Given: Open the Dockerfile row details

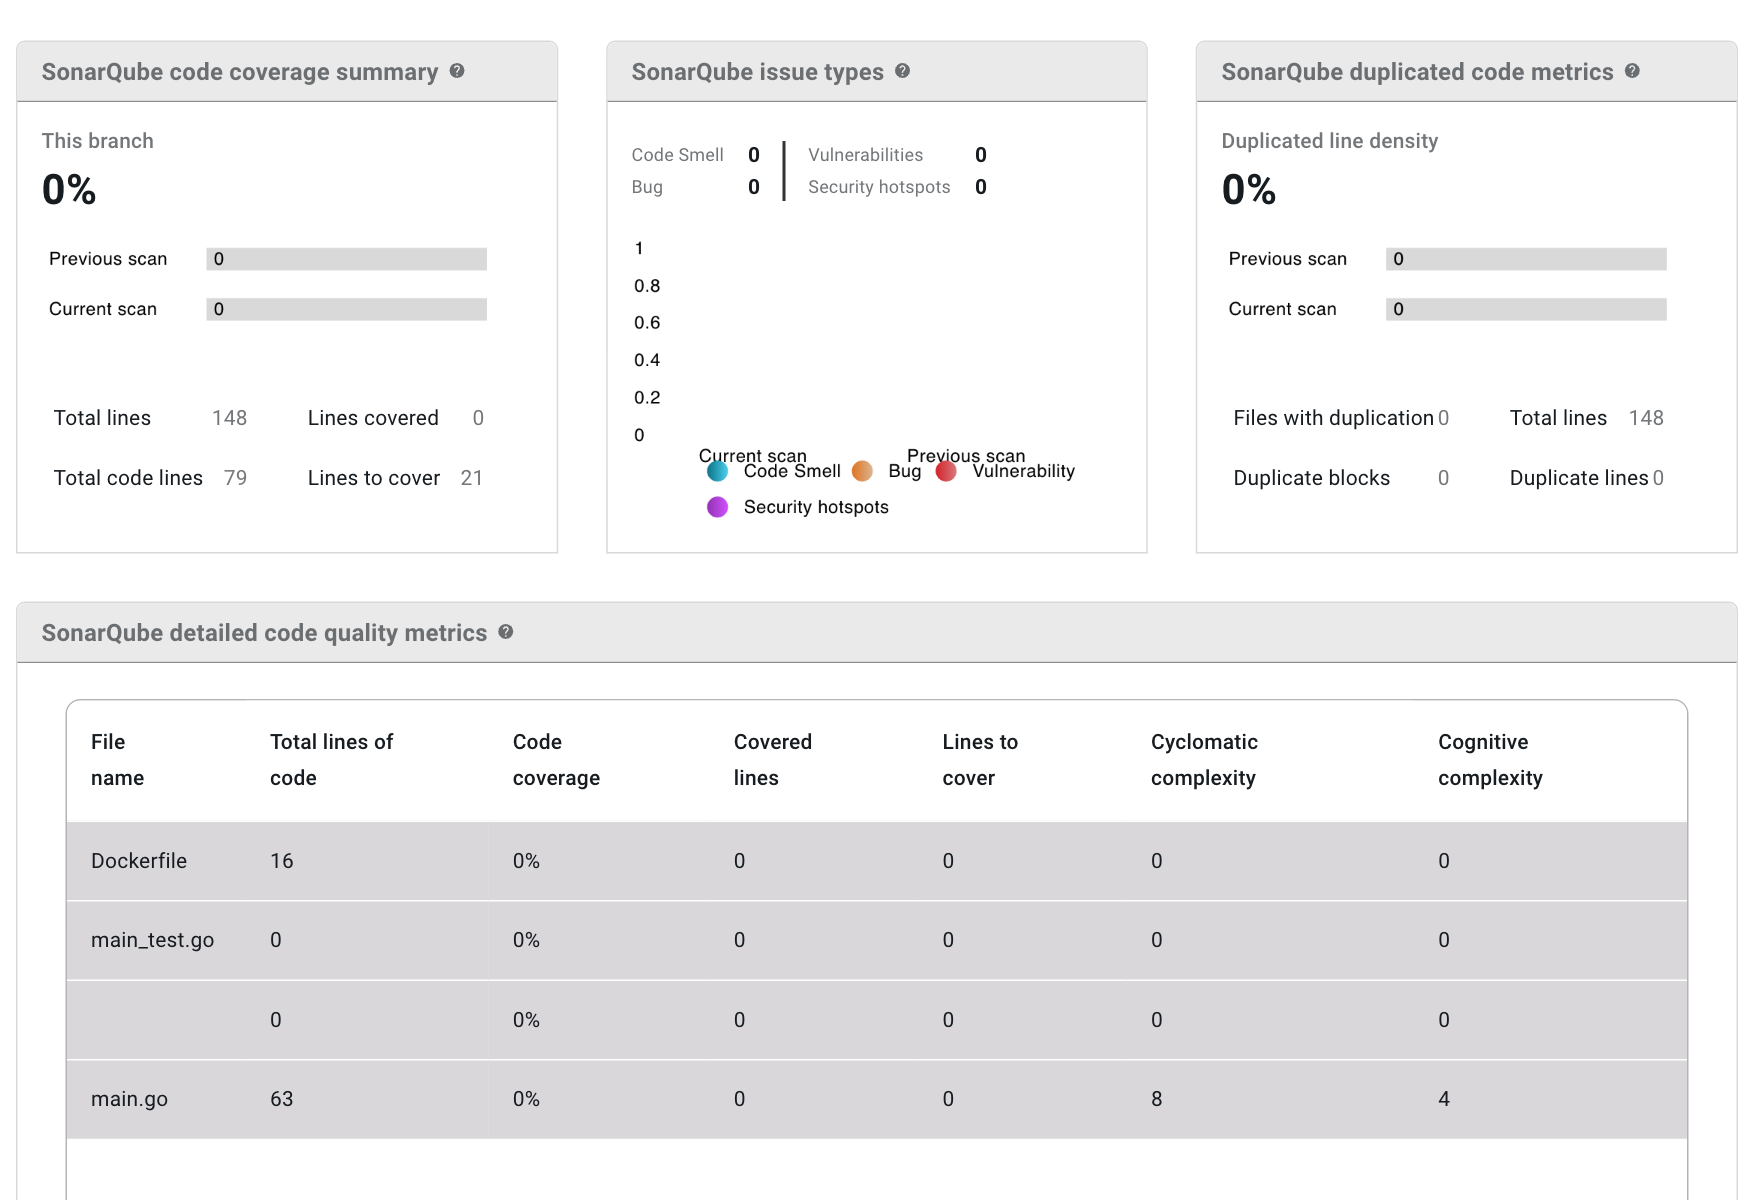Looking at the screenshot, I should click(x=139, y=860).
